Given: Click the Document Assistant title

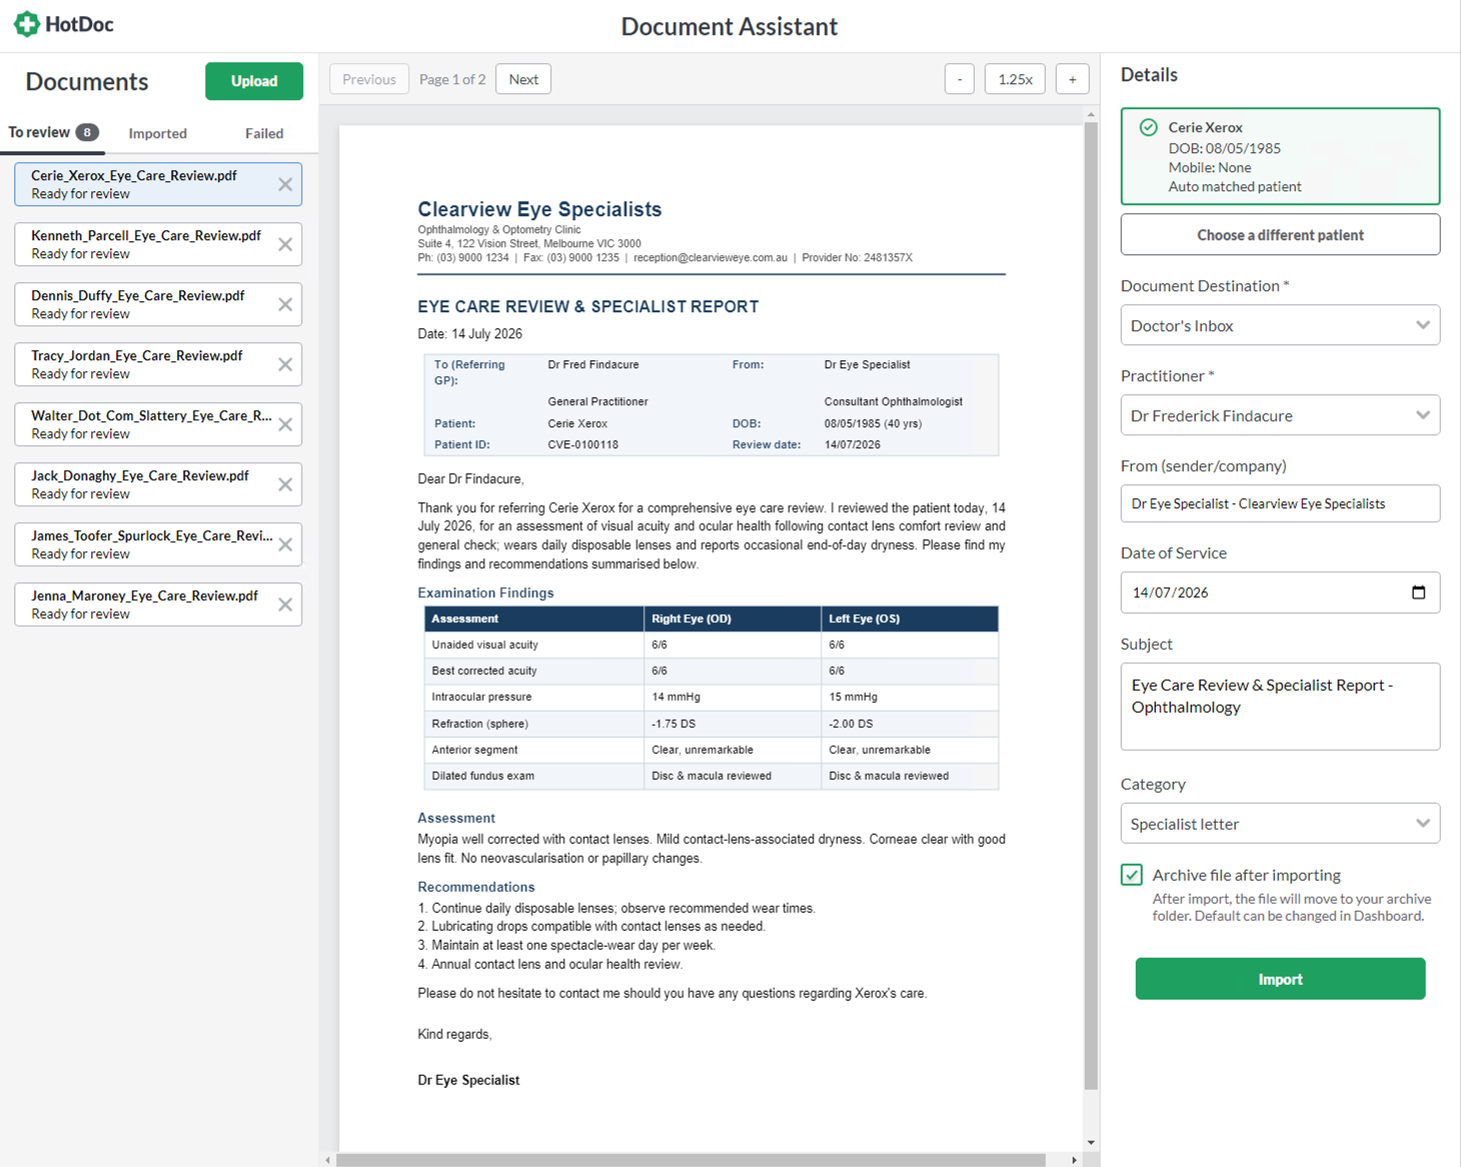Looking at the screenshot, I should pyautogui.click(x=729, y=26).
